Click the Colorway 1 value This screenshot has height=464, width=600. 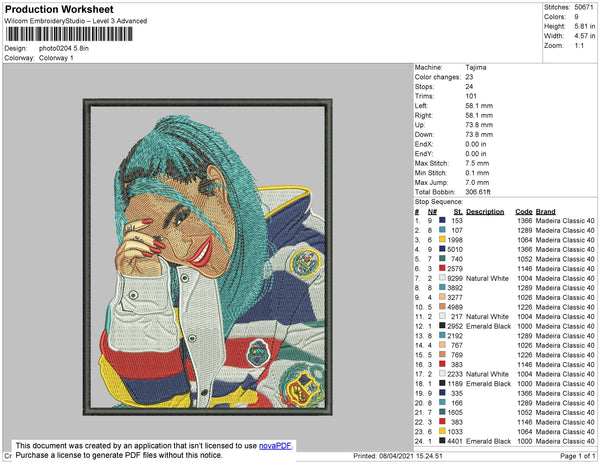[x=57, y=58]
